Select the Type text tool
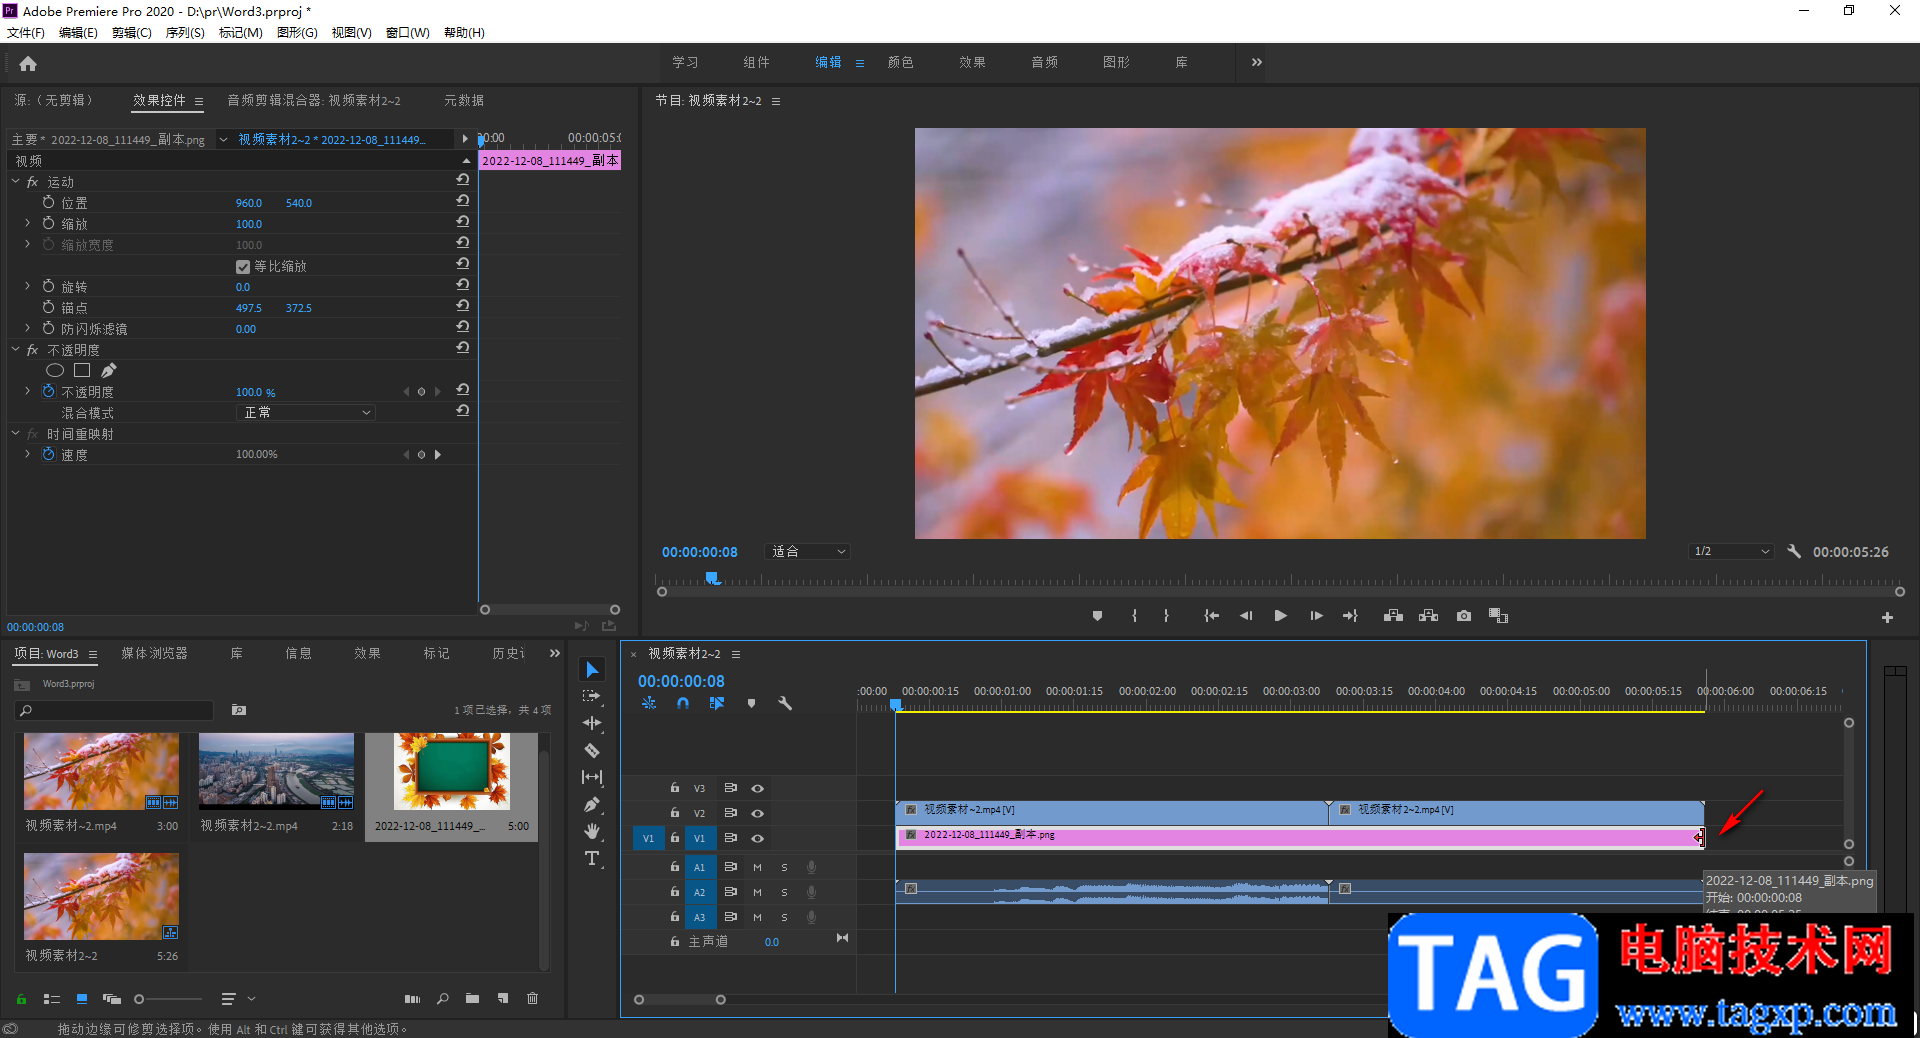 592,858
